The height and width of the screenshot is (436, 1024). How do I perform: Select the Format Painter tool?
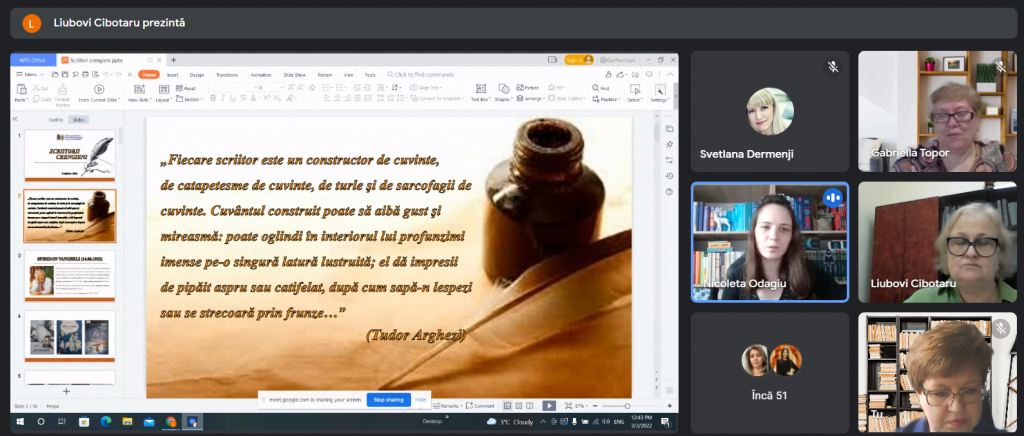click(63, 93)
